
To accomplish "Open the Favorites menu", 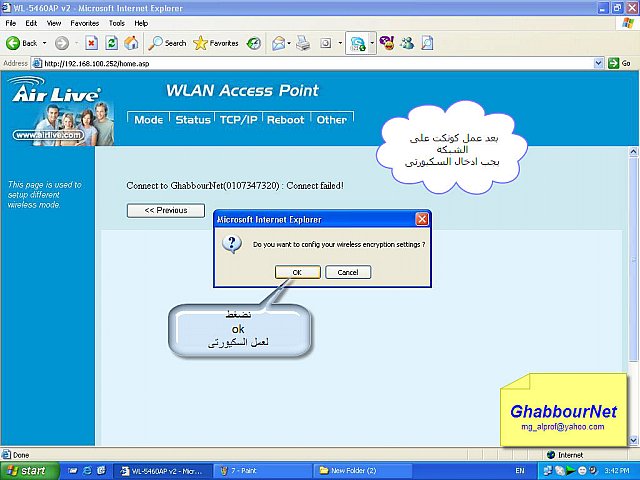I will coord(84,23).
